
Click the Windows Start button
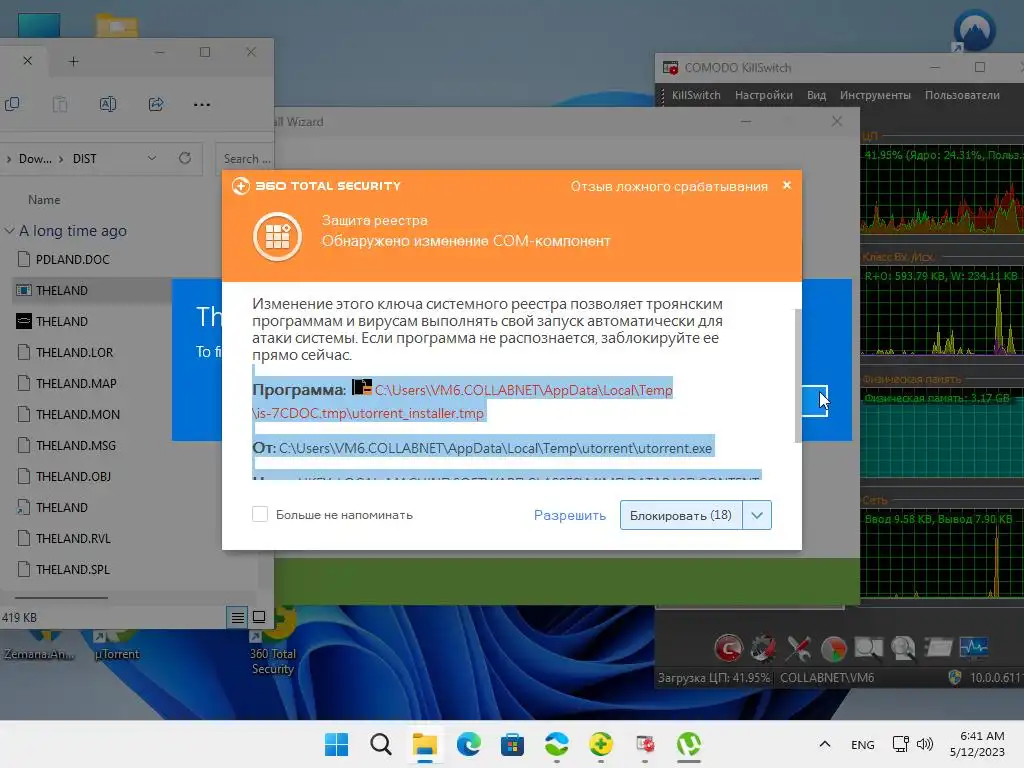coord(337,744)
